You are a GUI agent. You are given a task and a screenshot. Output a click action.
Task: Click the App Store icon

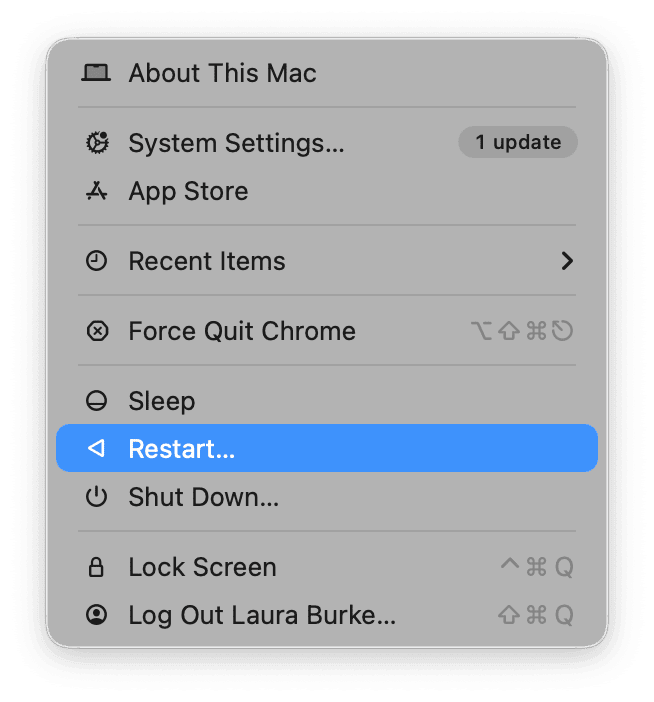point(97,192)
